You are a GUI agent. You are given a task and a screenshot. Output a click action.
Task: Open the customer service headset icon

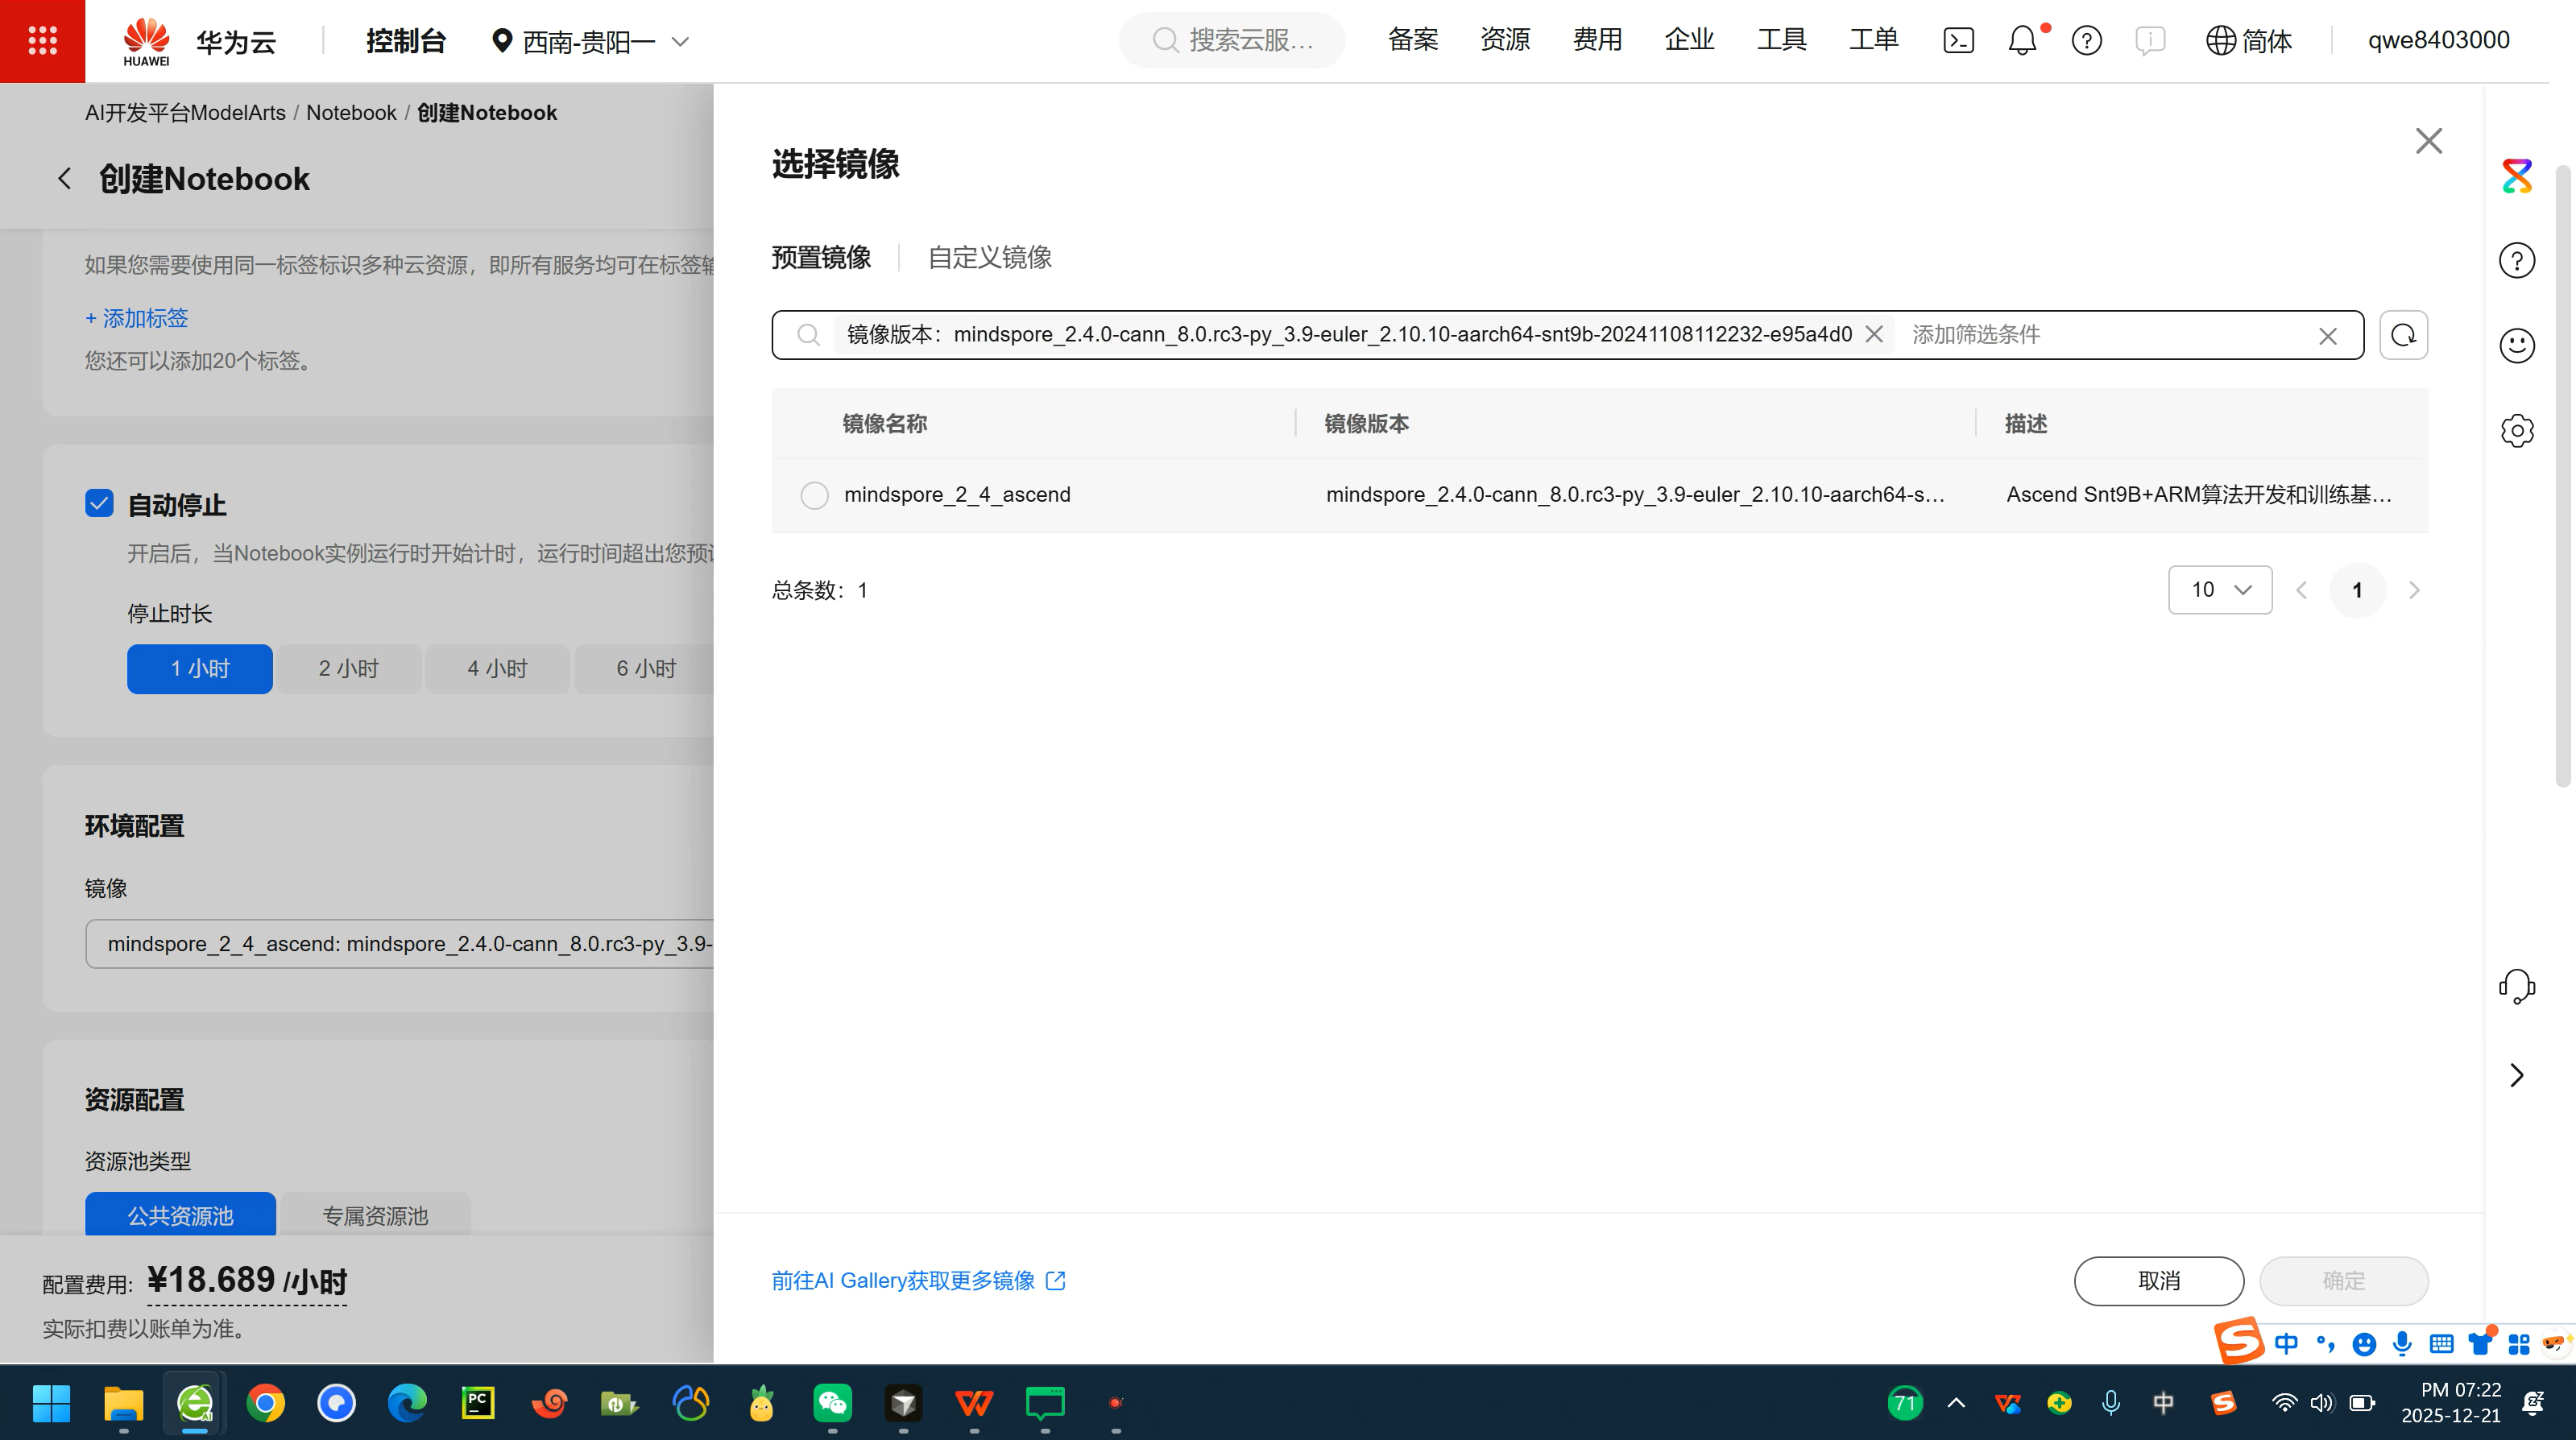coord(2516,986)
